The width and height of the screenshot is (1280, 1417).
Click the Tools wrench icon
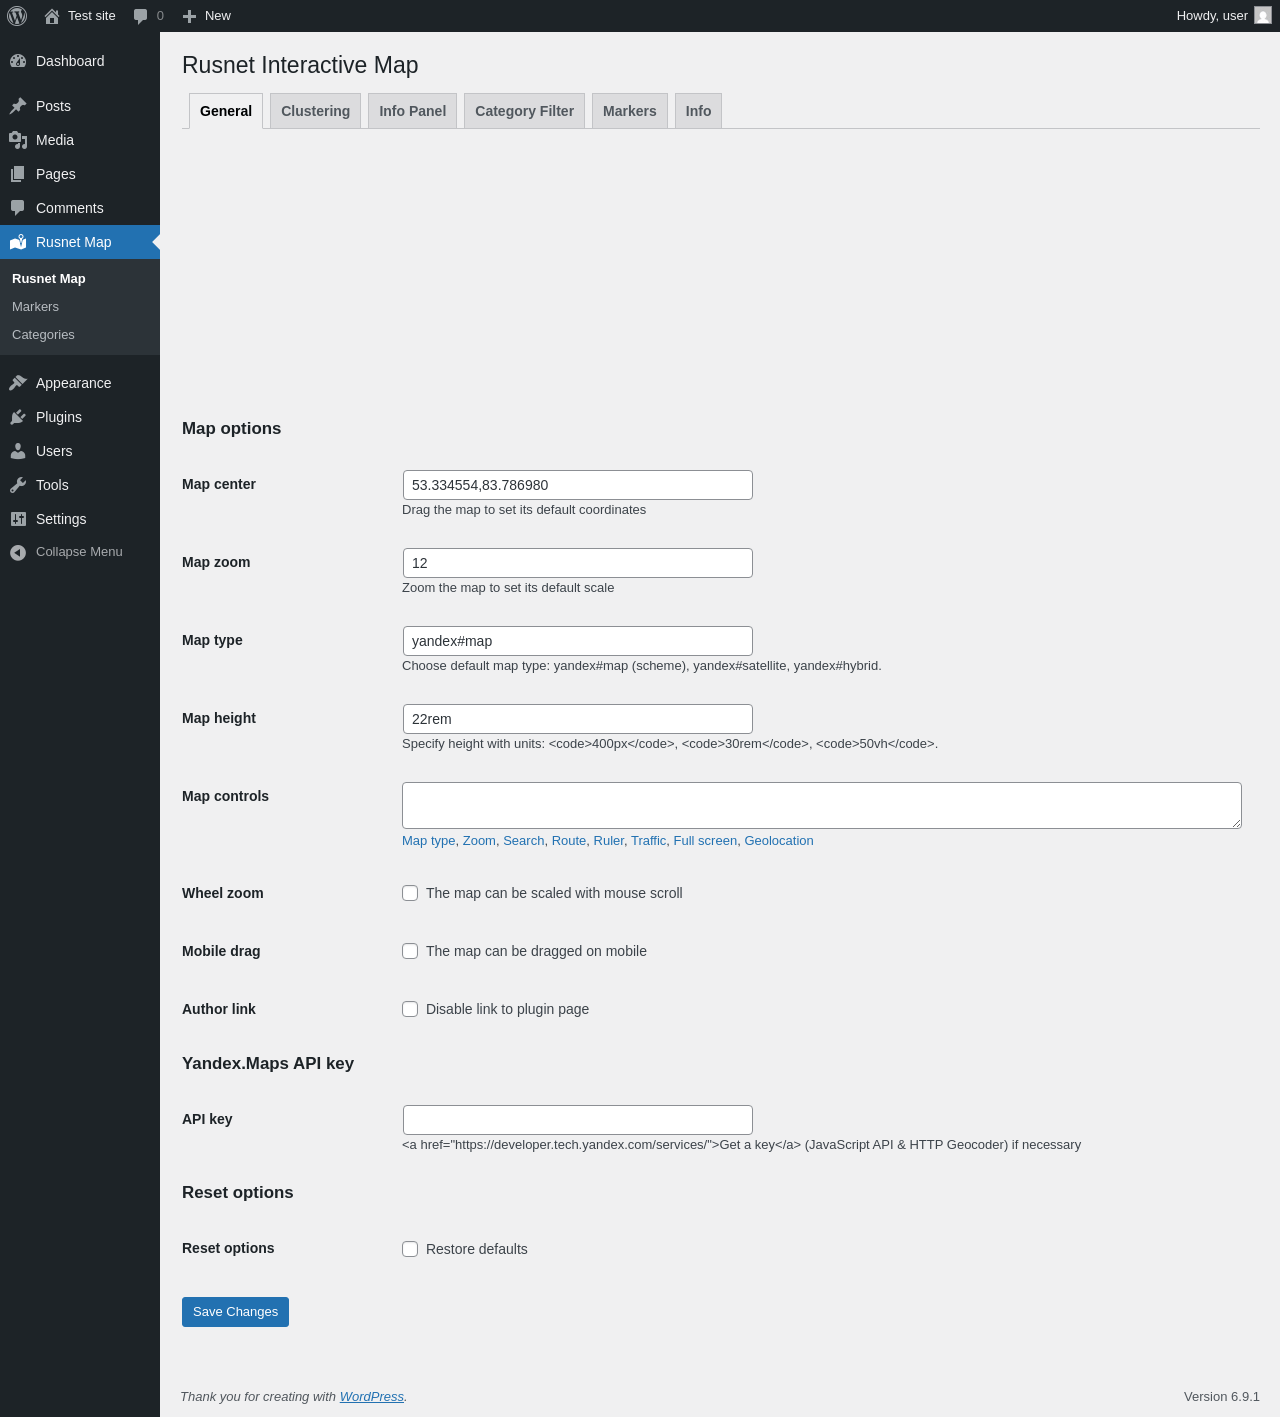tap(18, 485)
